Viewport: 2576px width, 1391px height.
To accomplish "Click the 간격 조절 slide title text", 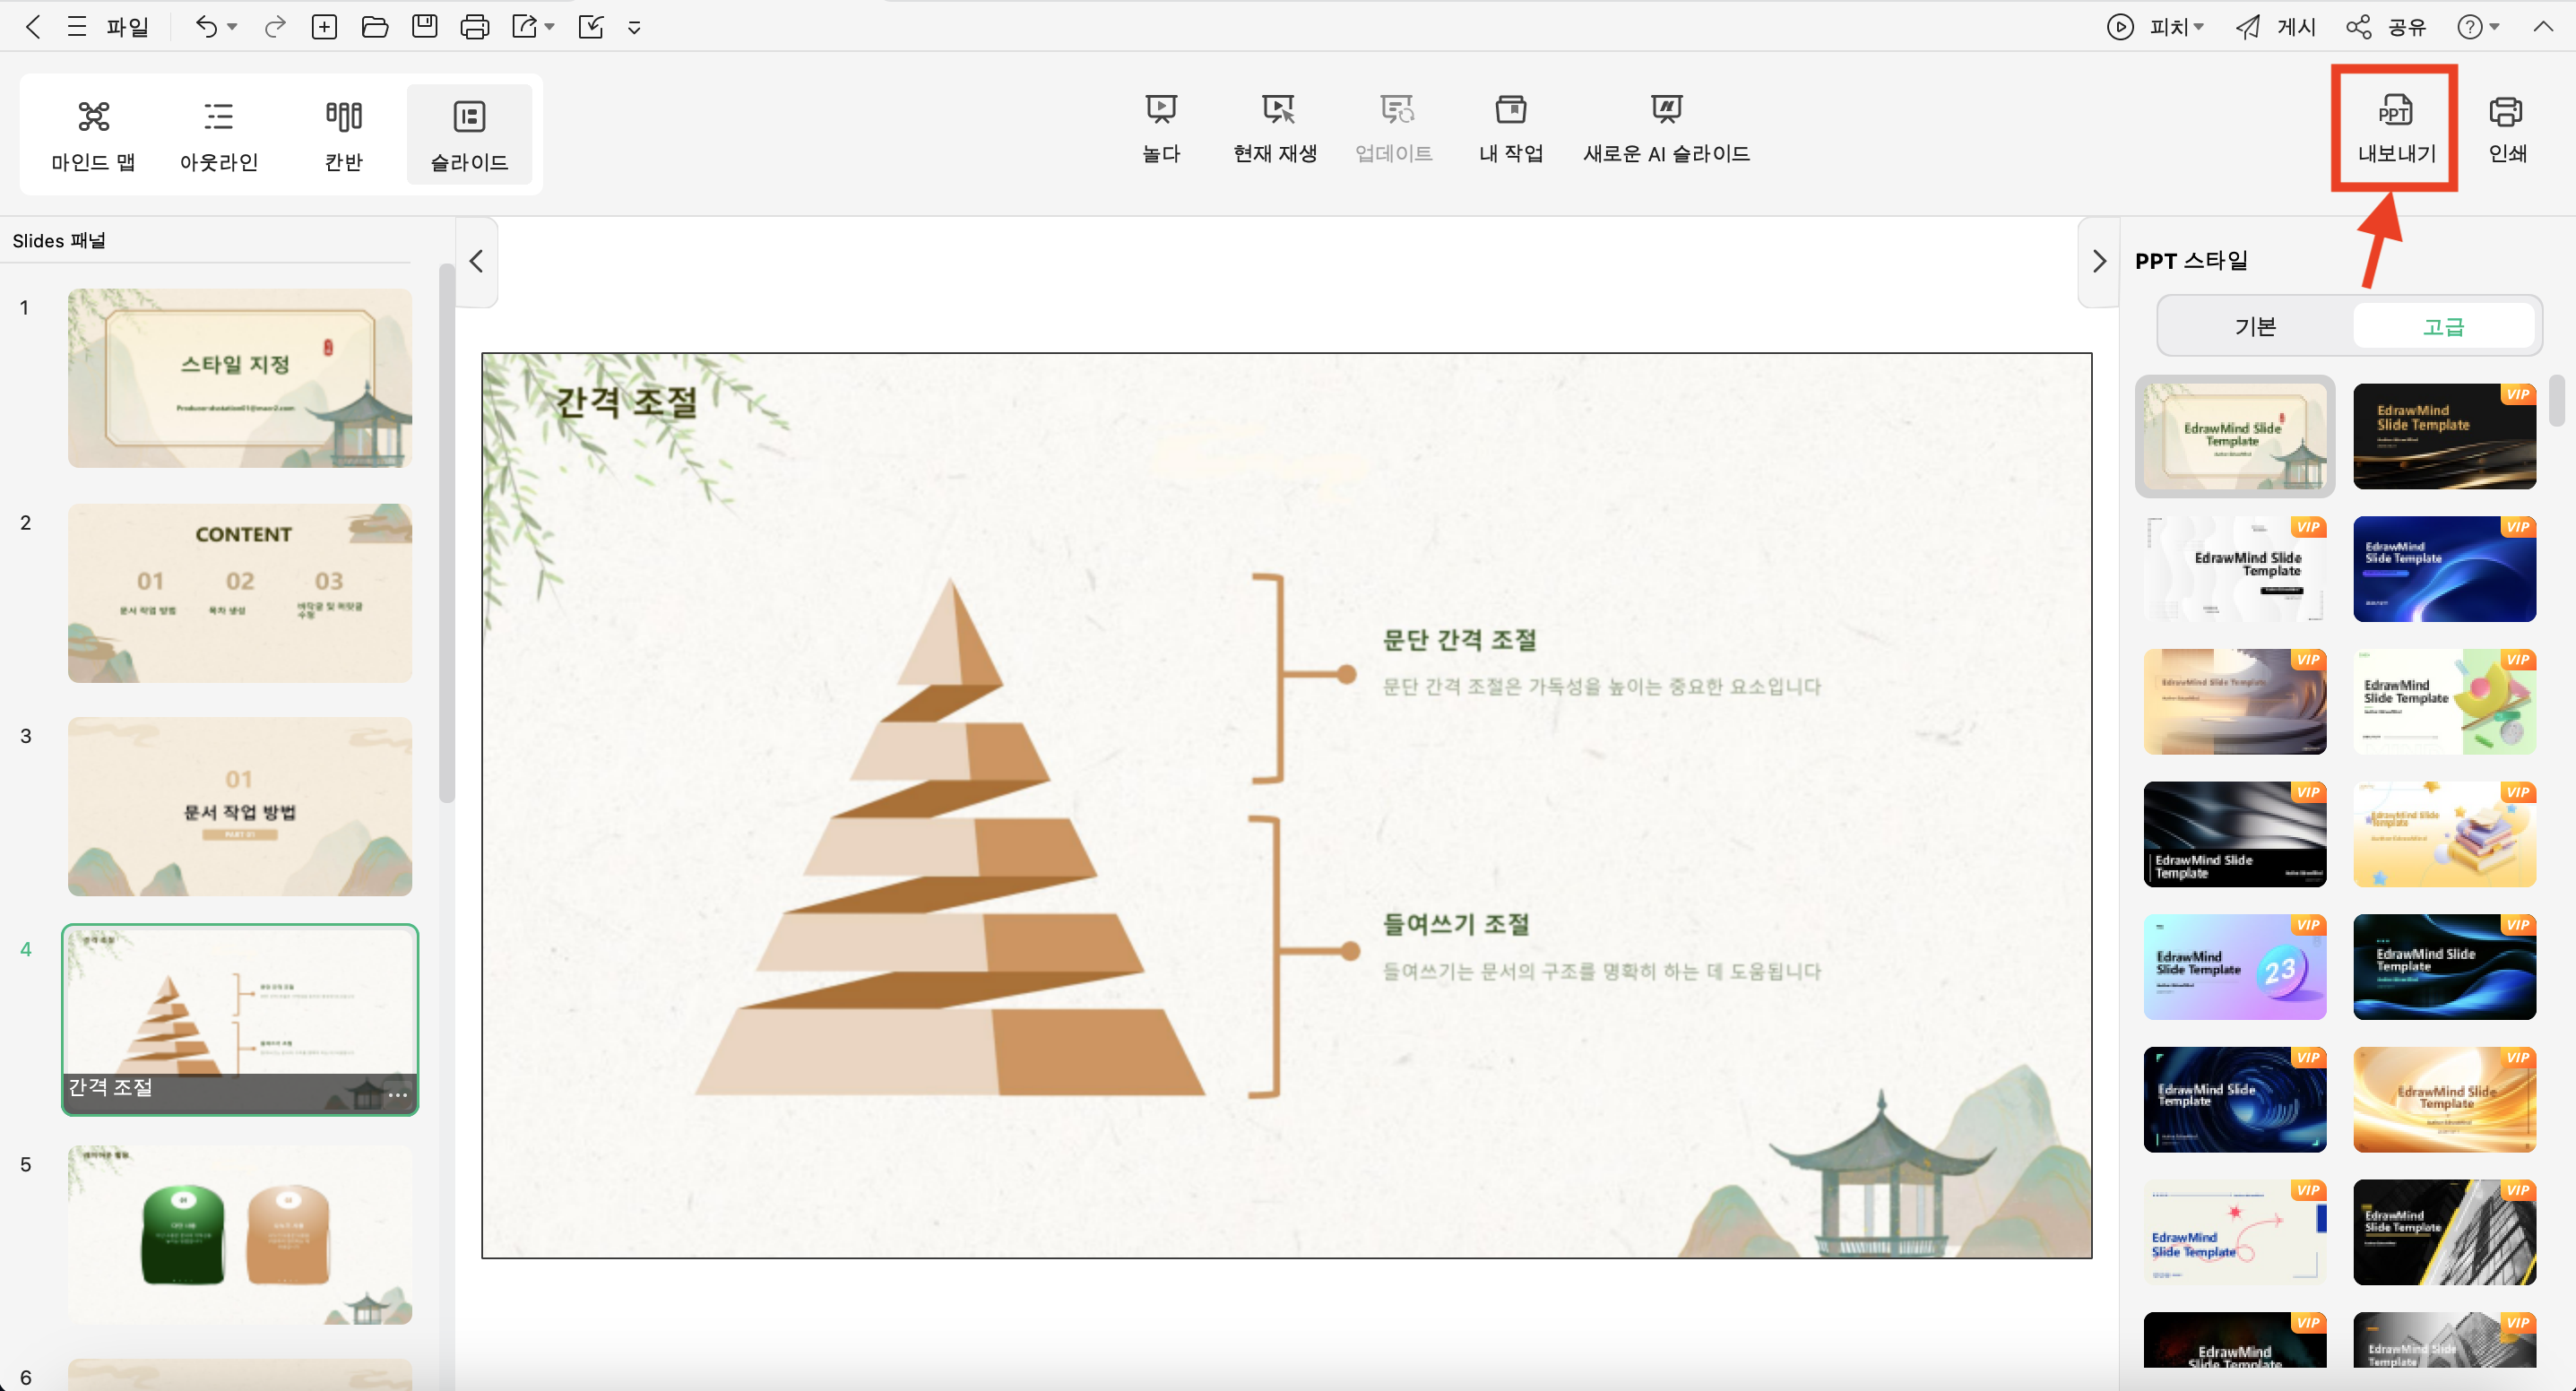I will [626, 402].
